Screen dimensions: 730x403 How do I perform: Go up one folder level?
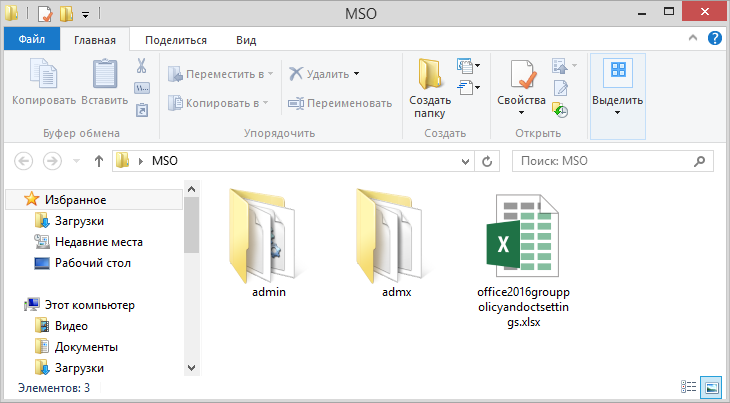point(99,161)
